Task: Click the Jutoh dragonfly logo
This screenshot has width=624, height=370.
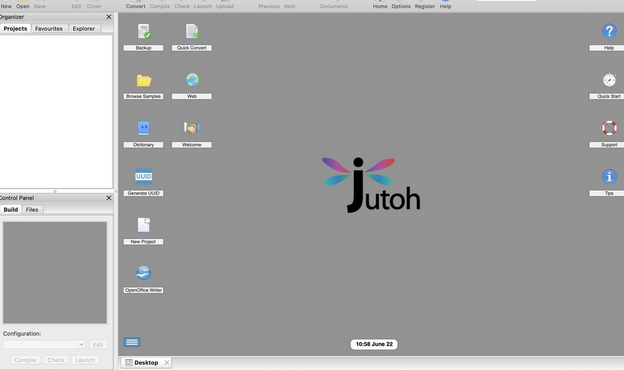Action: click(370, 185)
